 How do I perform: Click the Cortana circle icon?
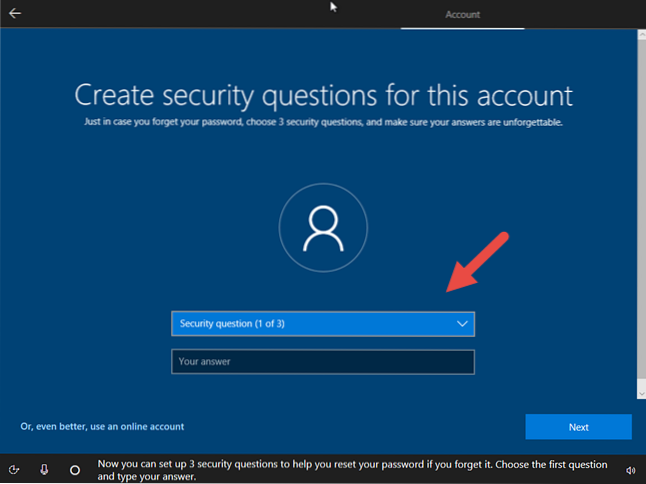coord(75,469)
